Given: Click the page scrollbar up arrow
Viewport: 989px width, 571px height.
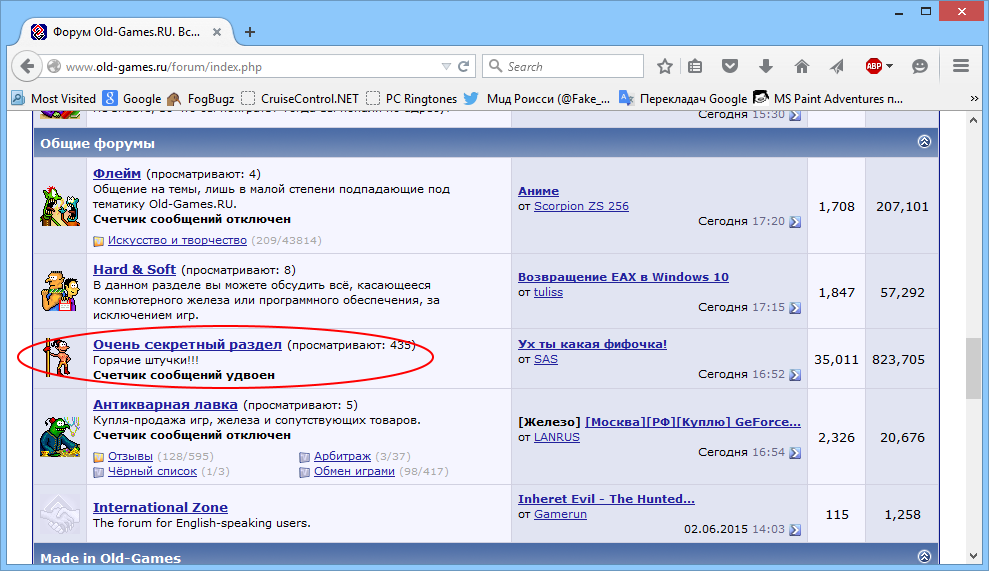Looking at the screenshot, I should pos(973,120).
